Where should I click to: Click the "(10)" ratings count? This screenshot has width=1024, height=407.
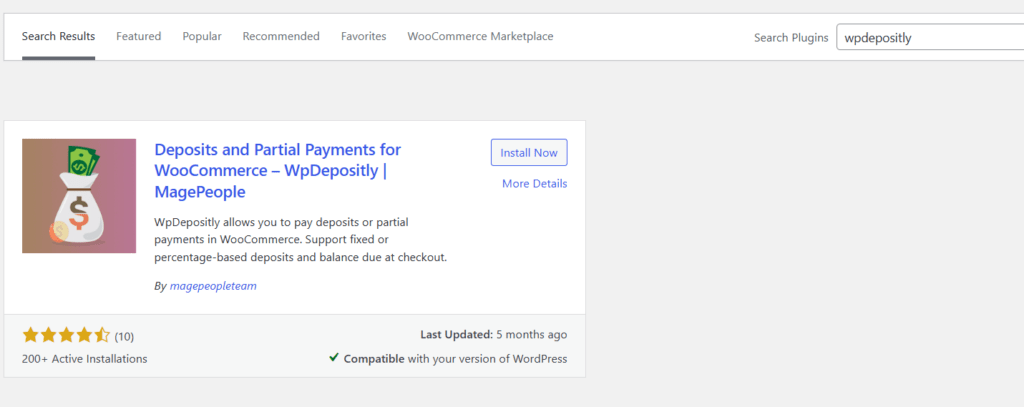tap(124, 336)
